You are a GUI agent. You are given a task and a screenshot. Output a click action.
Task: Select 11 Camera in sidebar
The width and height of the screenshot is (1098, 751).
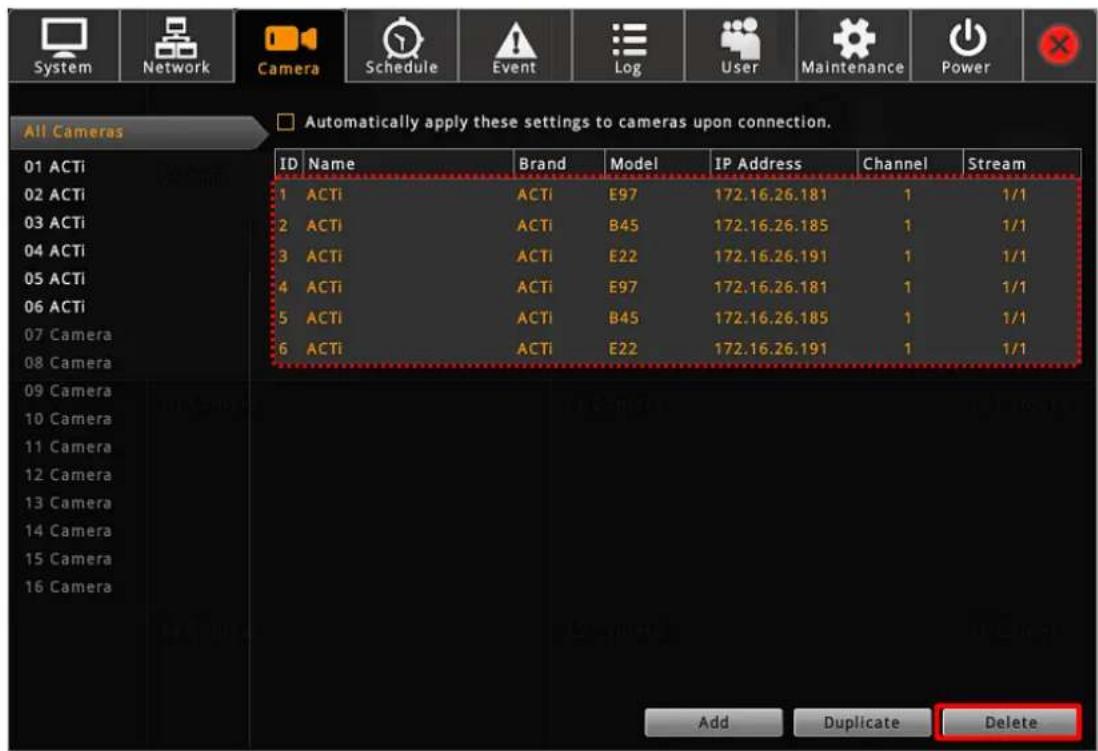point(68,447)
